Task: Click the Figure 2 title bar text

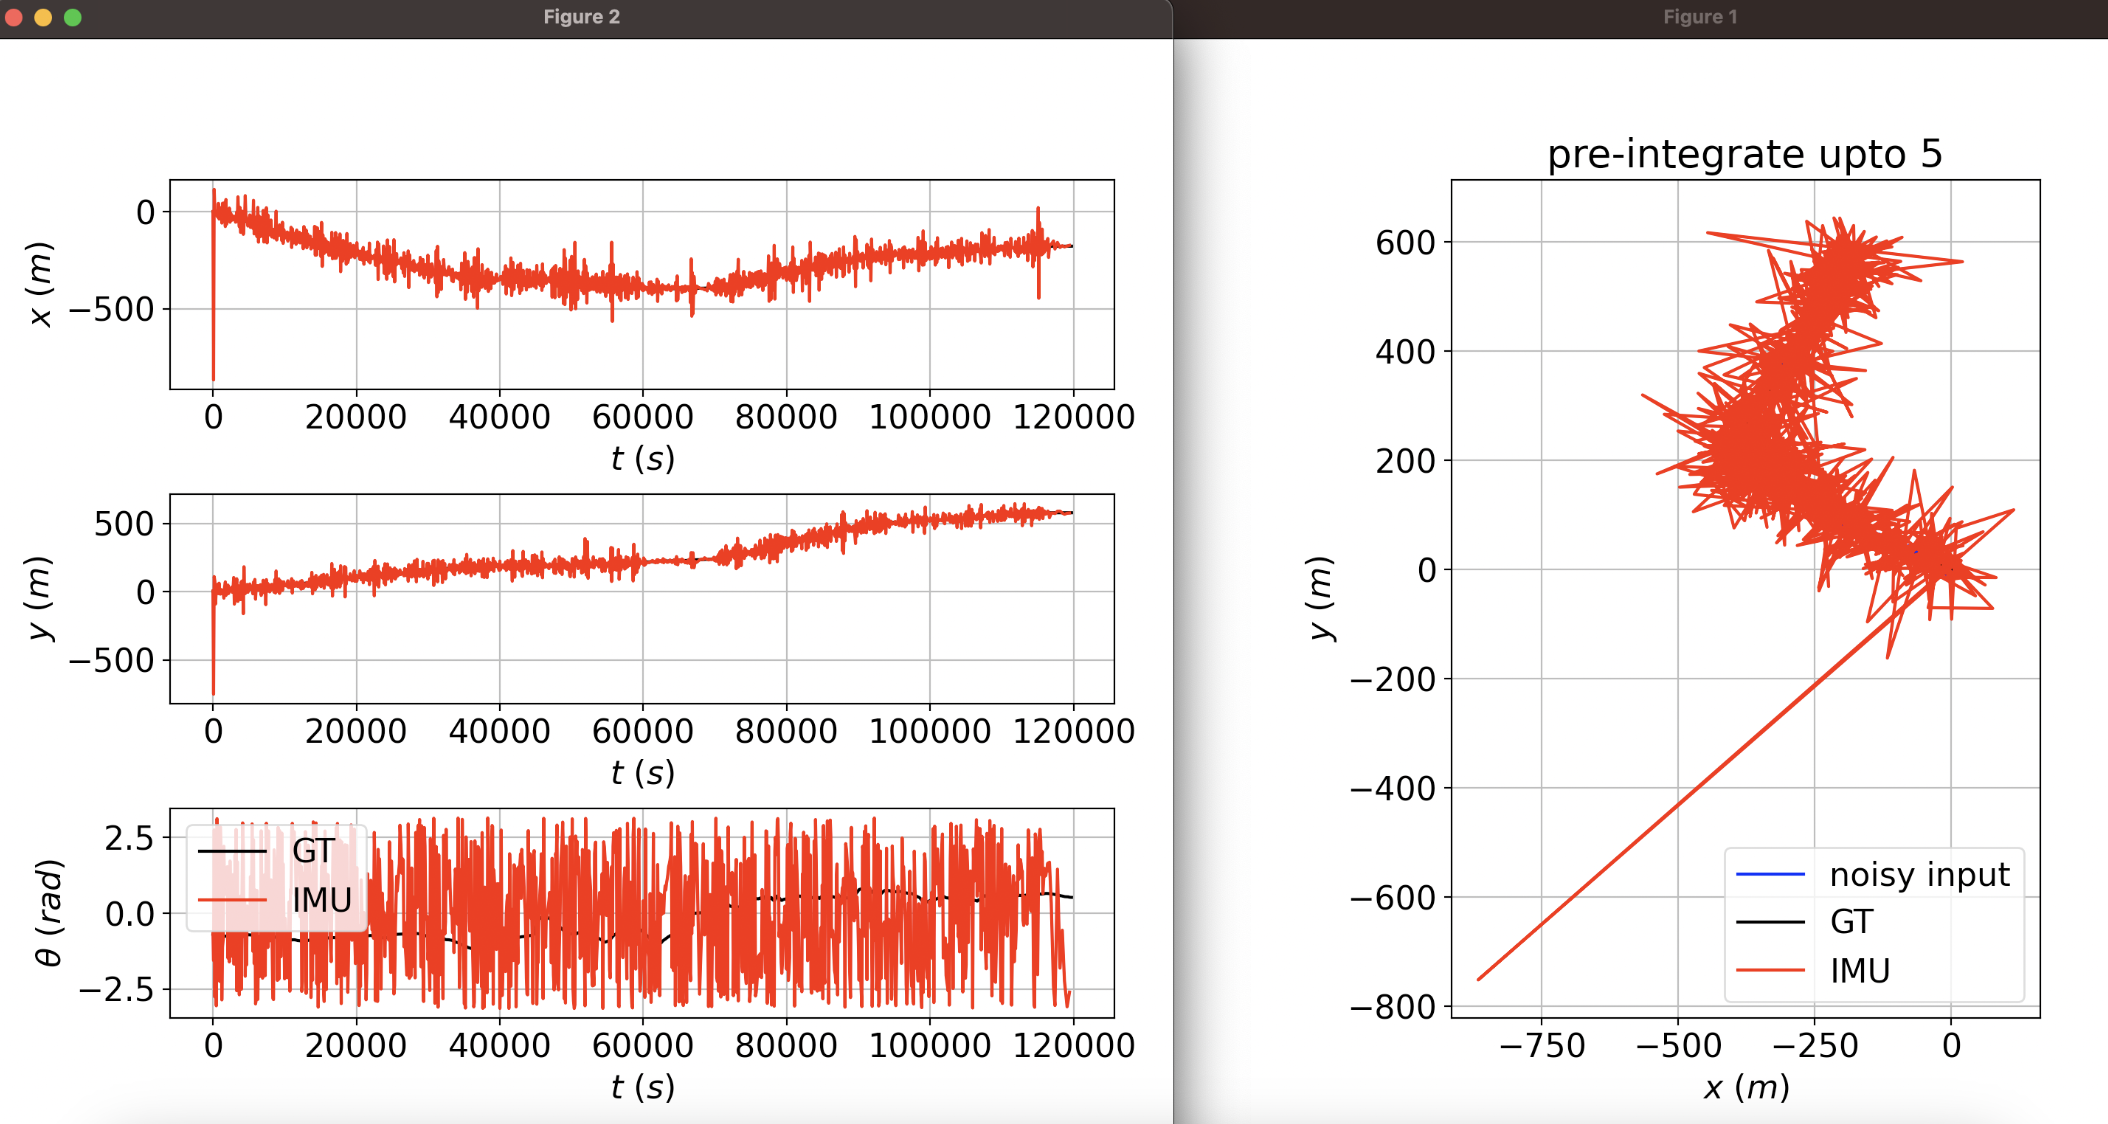Action: point(581,17)
